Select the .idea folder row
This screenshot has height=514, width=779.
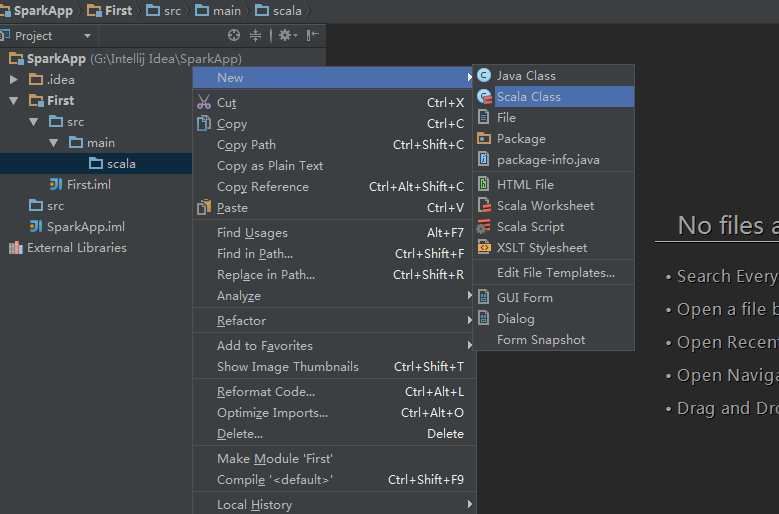point(52,79)
